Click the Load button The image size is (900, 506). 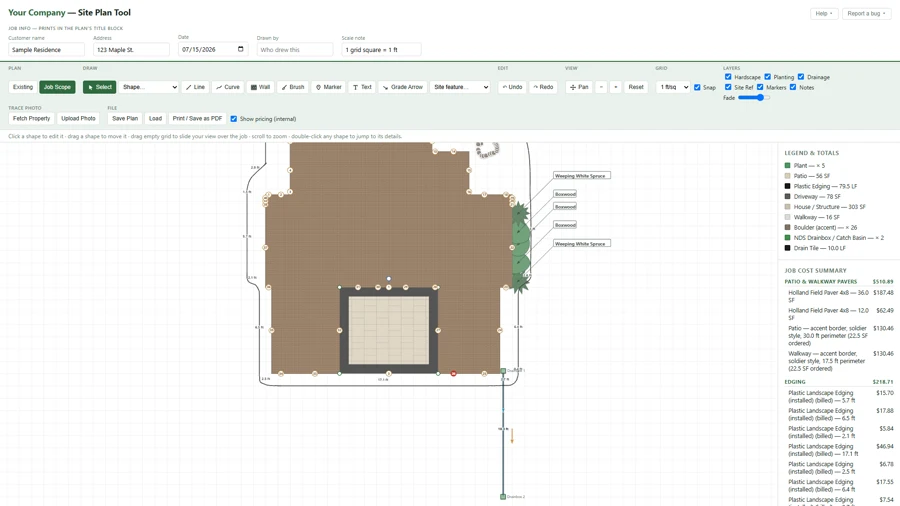pos(156,118)
